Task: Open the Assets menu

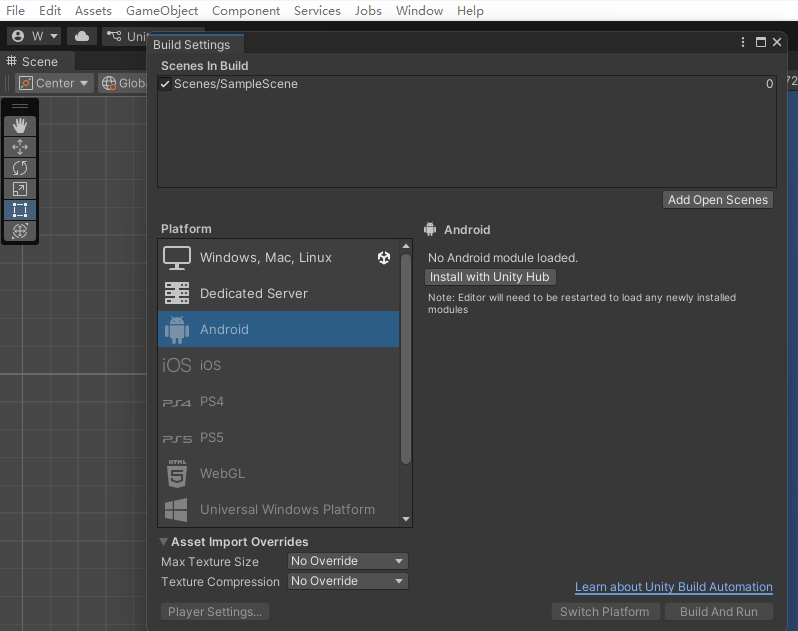Action: (x=93, y=11)
